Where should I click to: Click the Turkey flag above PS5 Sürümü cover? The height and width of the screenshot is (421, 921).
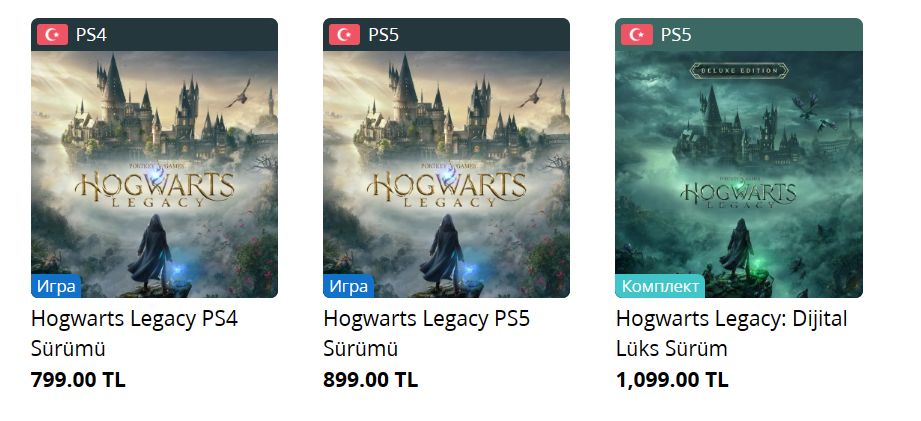344,35
